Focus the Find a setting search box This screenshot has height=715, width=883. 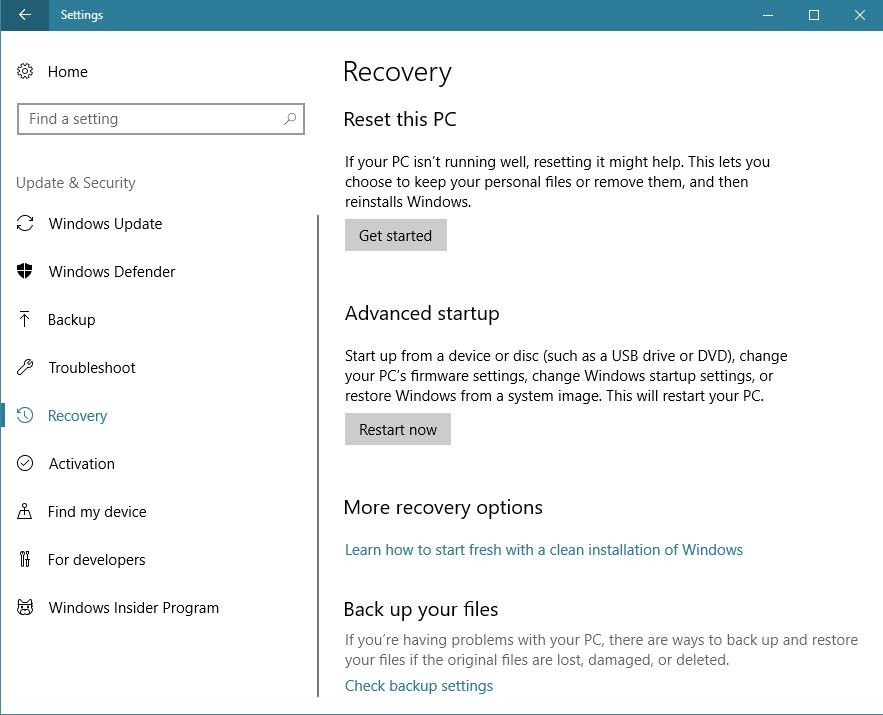(x=150, y=119)
